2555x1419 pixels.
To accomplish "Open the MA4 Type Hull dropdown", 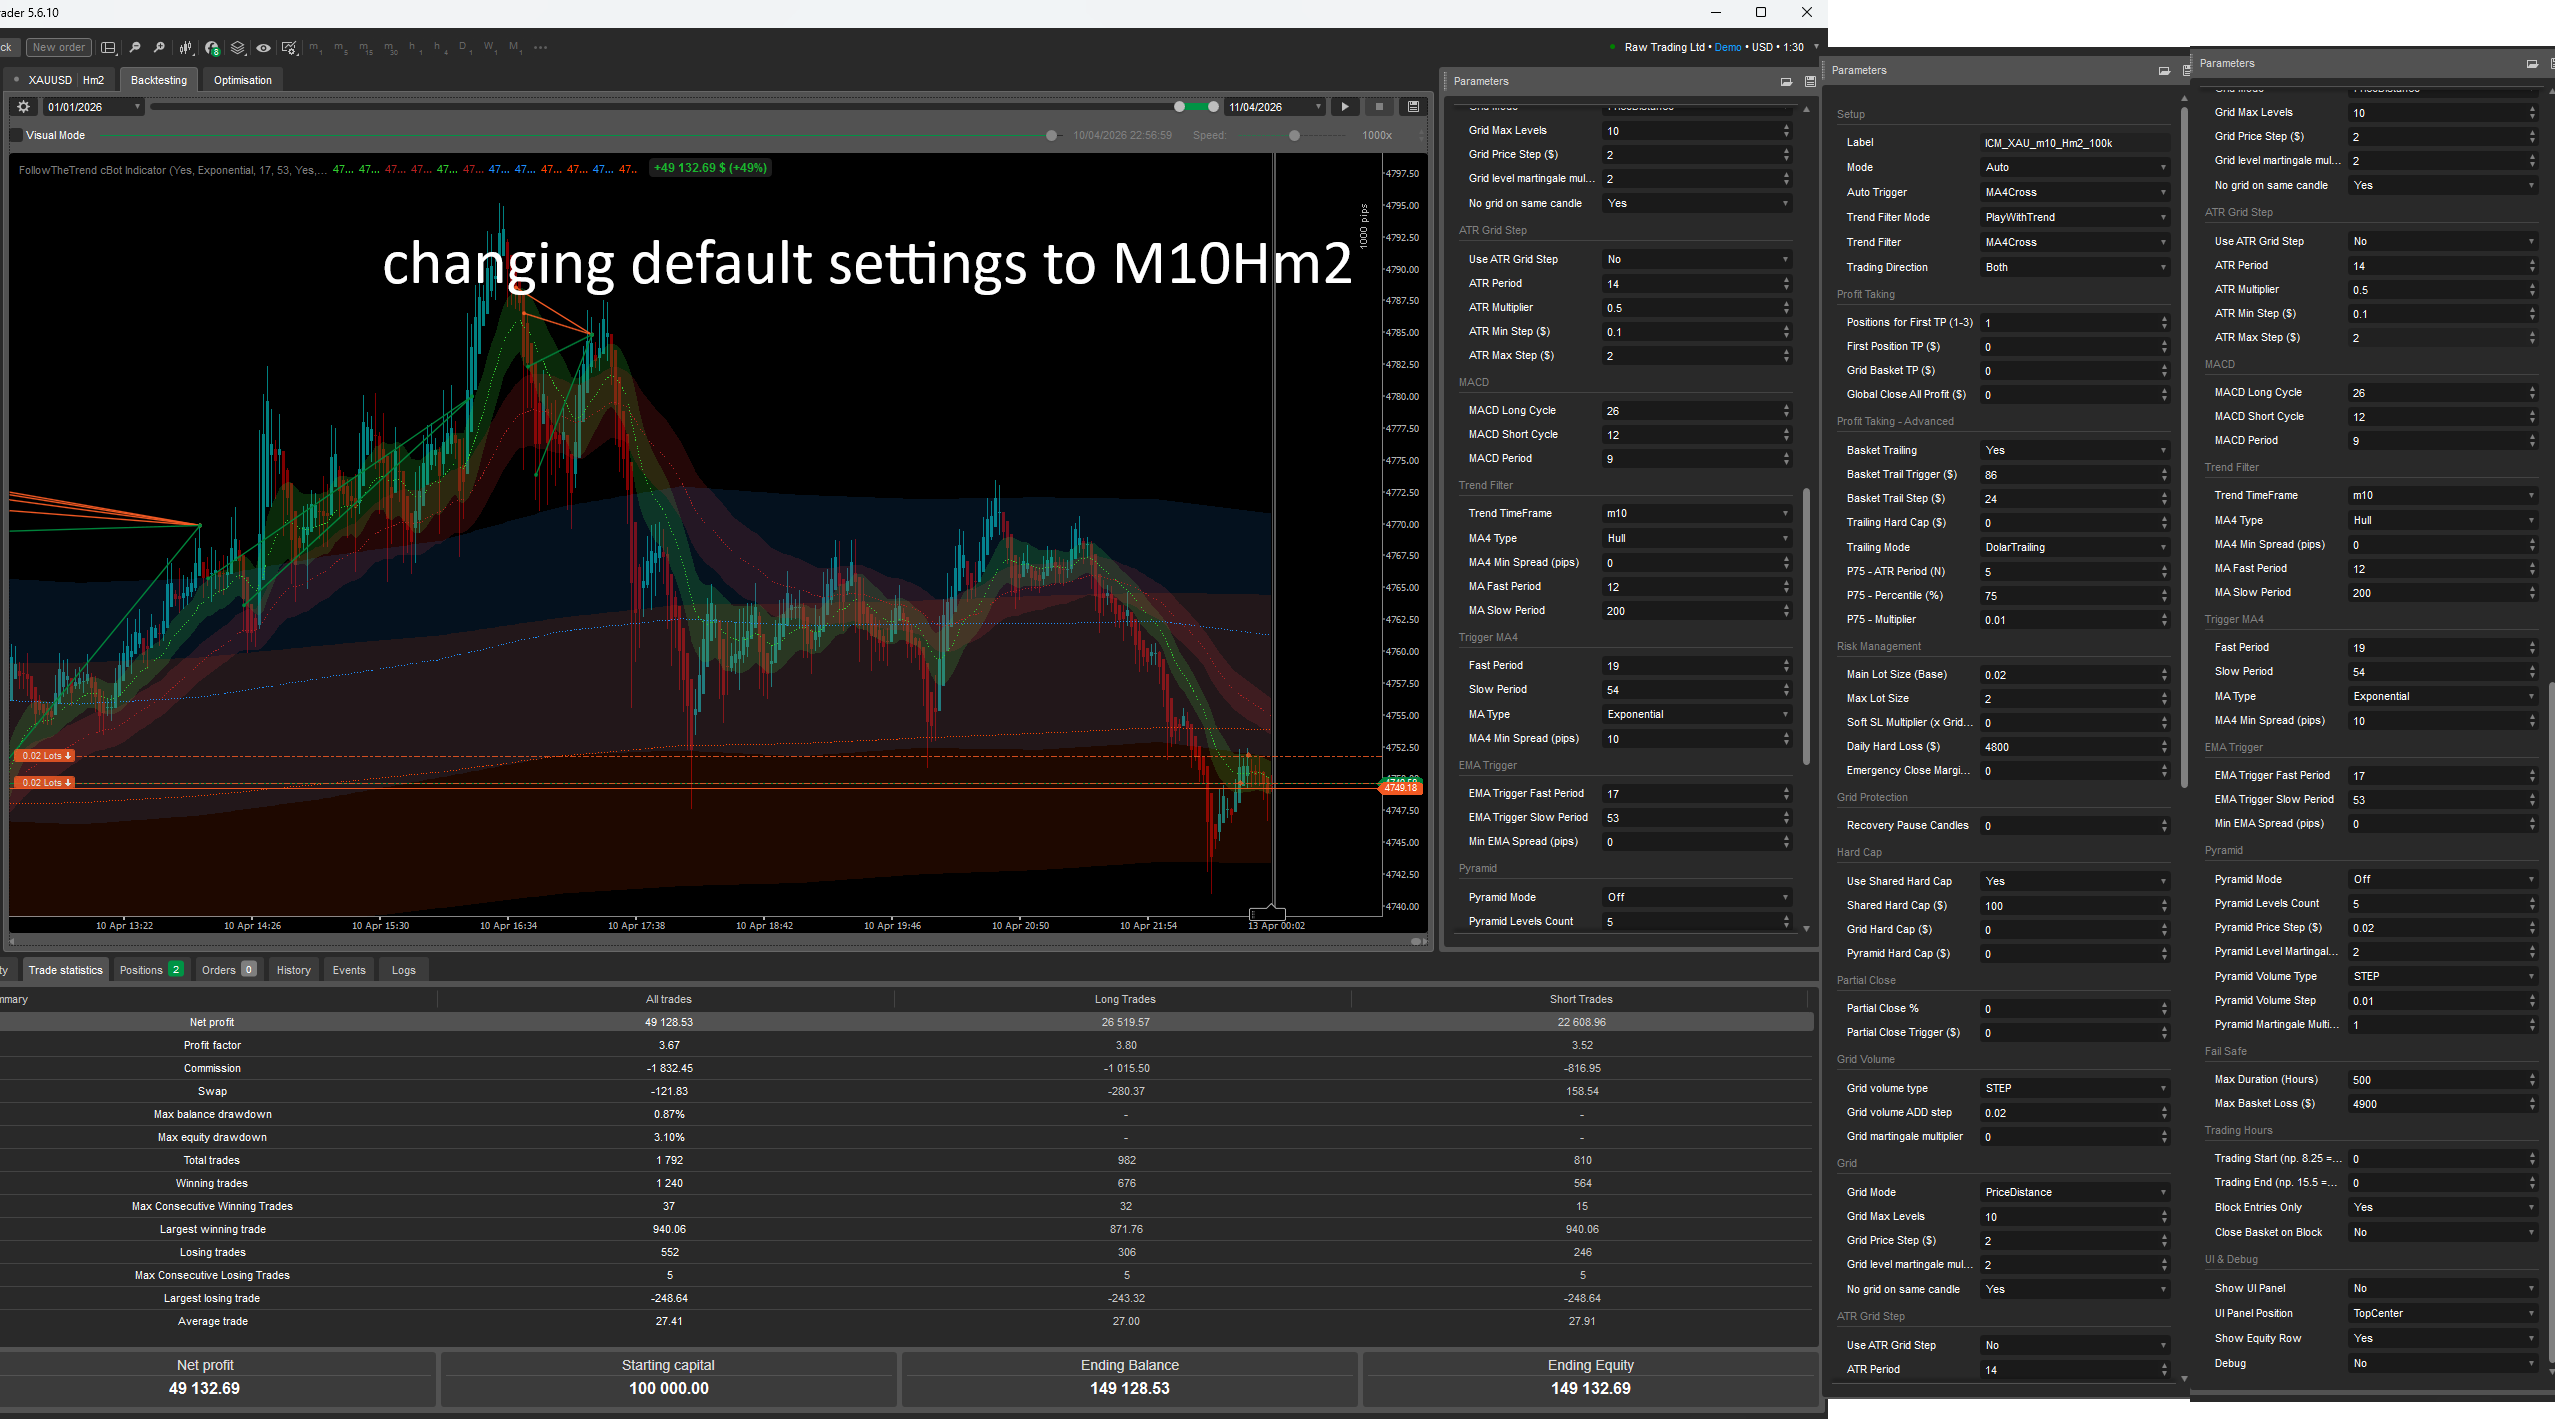I will pyautogui.click(x=1696, y=538).
